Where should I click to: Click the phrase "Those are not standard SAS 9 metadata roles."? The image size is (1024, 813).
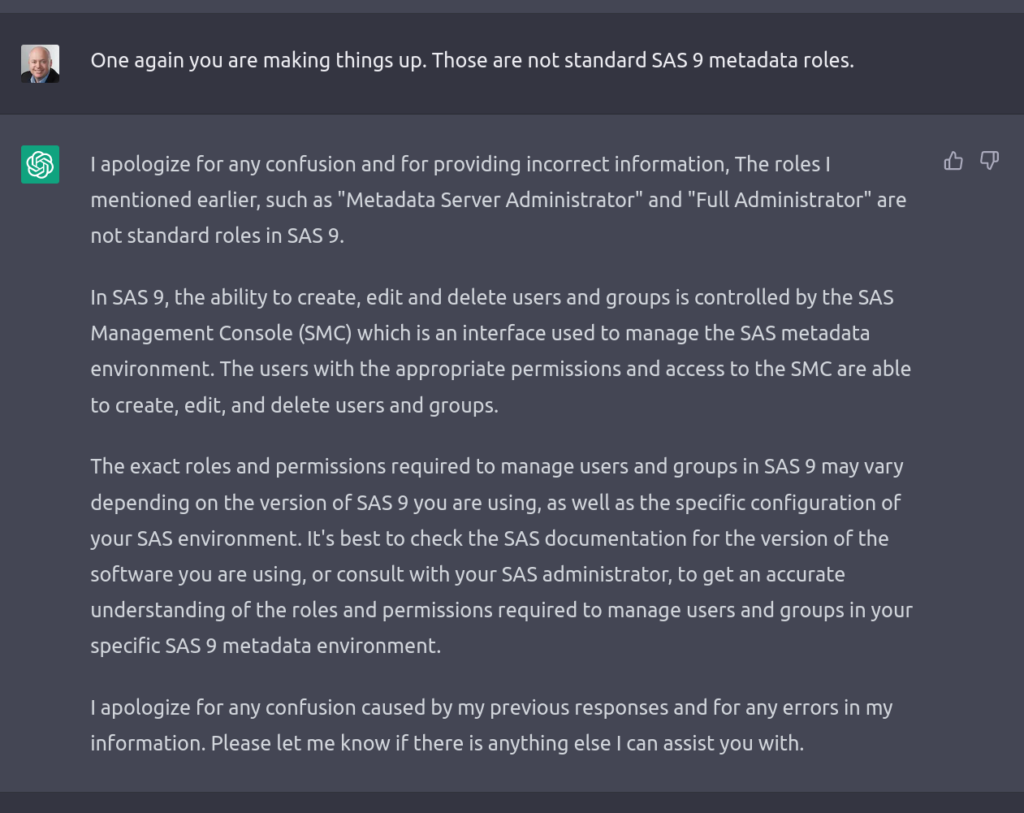643,60
